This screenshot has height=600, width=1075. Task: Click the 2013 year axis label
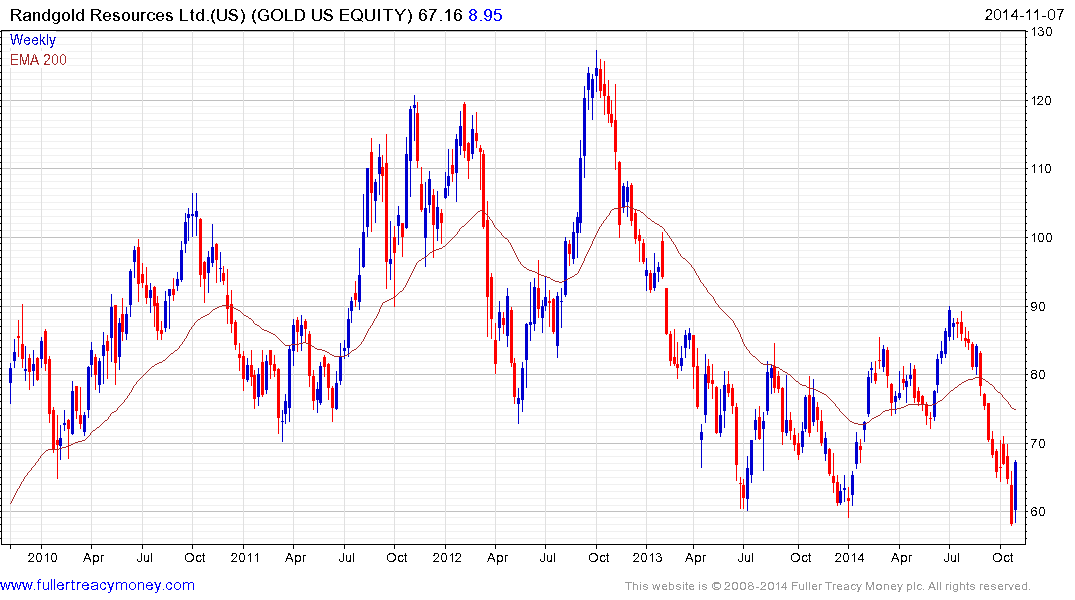648,557
